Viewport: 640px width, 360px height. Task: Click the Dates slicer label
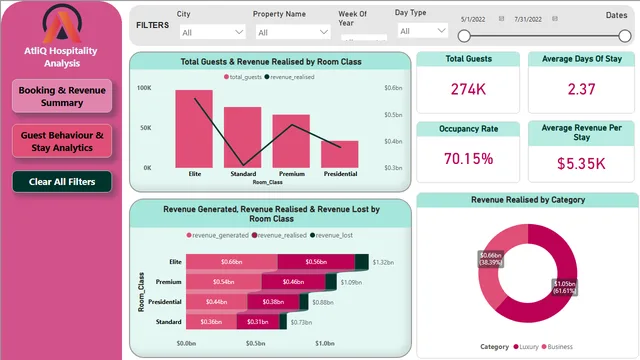(616, 15)
